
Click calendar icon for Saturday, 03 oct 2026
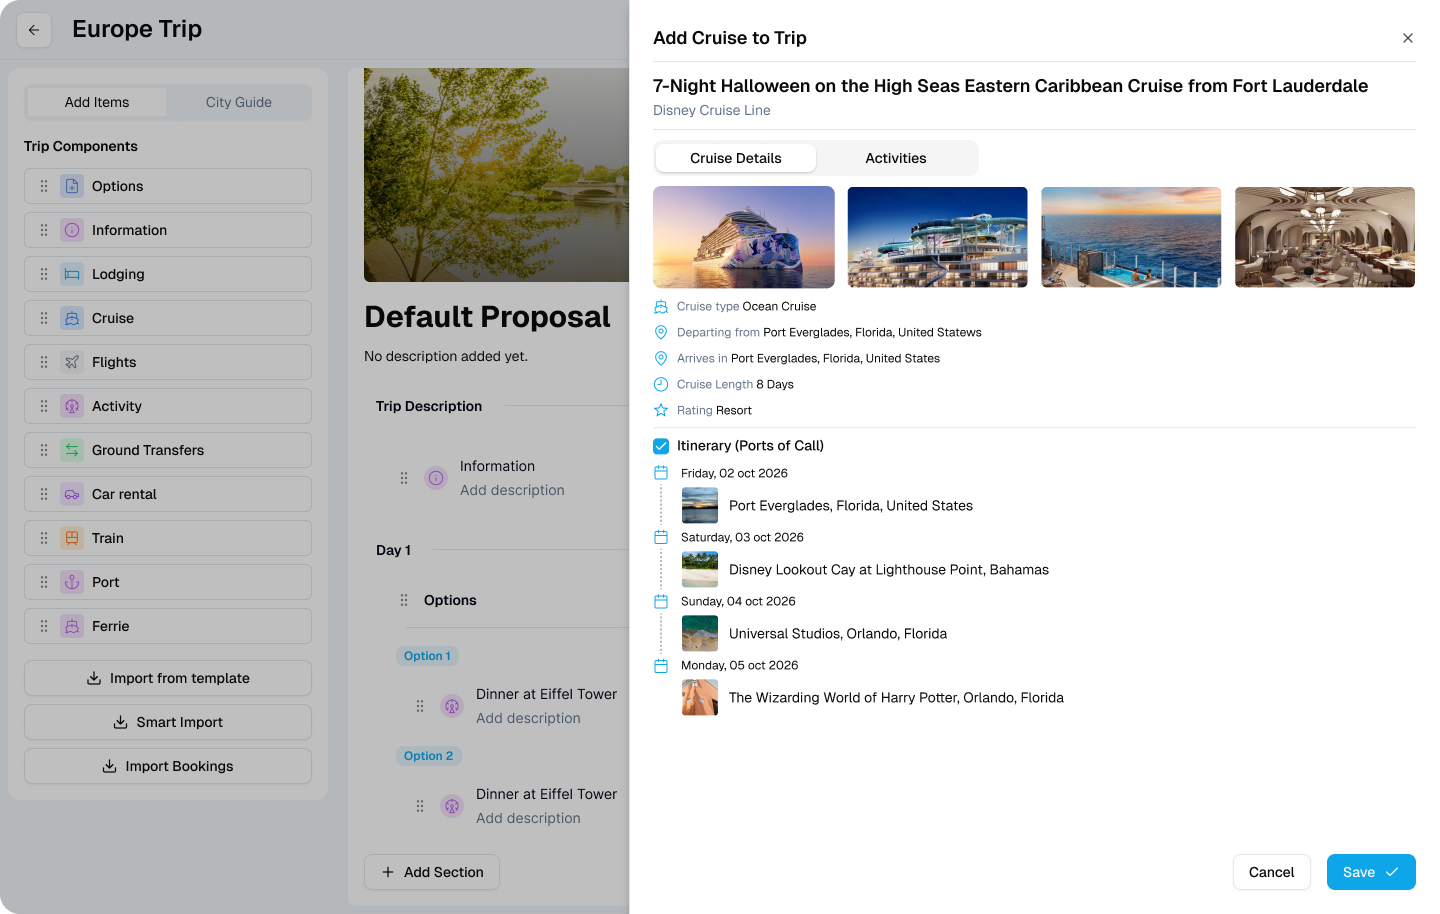click(x=661, y=537)
